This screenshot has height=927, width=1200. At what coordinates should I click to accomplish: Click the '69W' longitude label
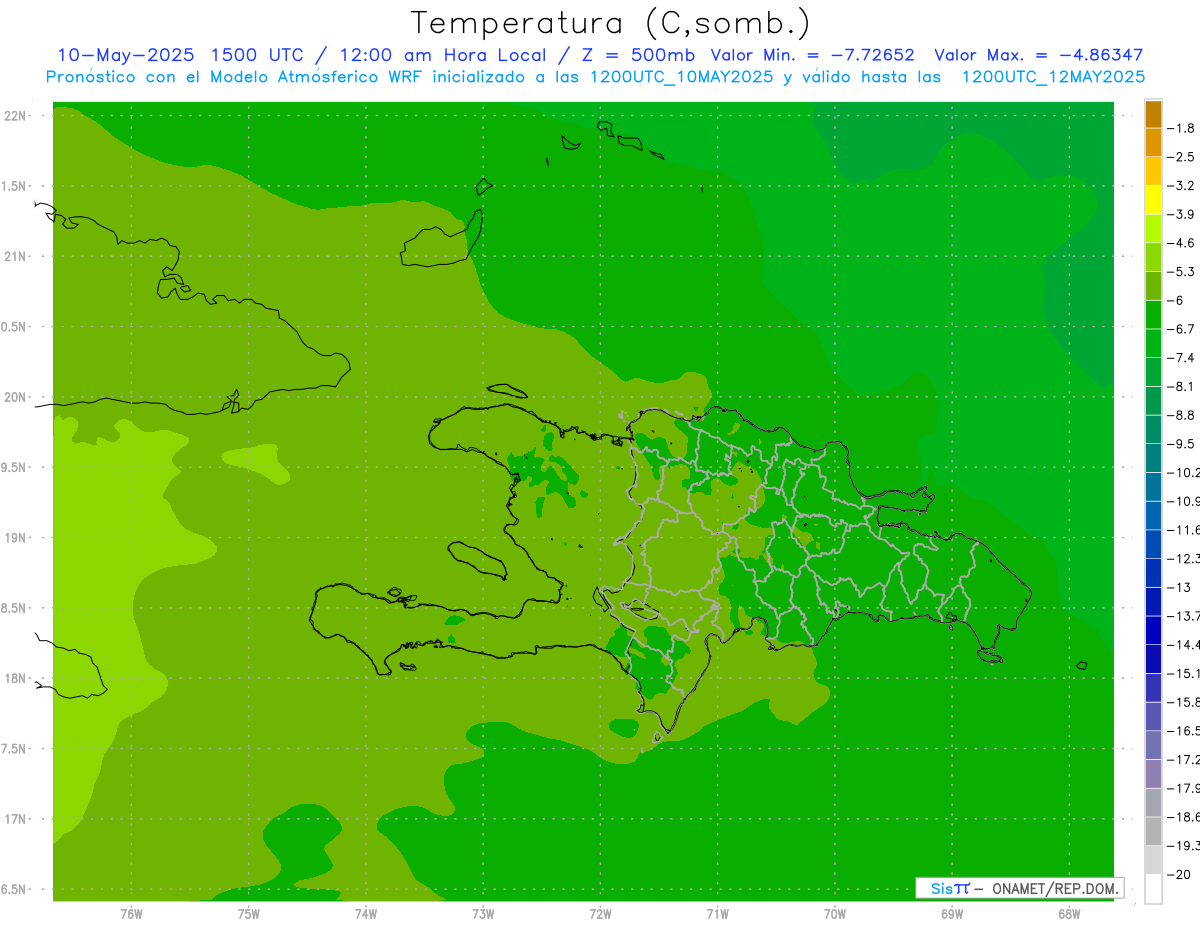[x=952, y=913]
